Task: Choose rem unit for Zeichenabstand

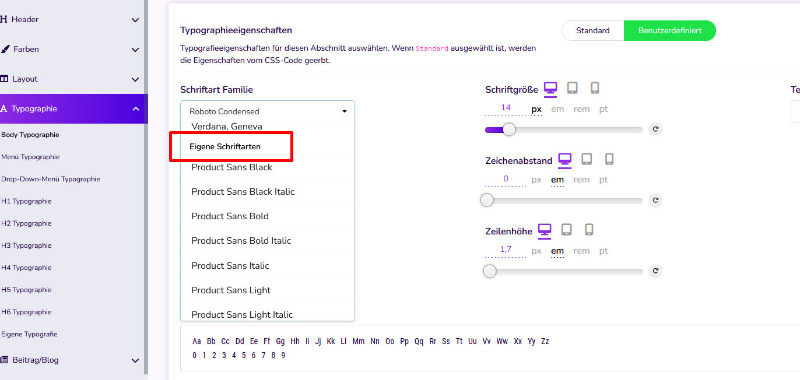Action: click(581, 180)
